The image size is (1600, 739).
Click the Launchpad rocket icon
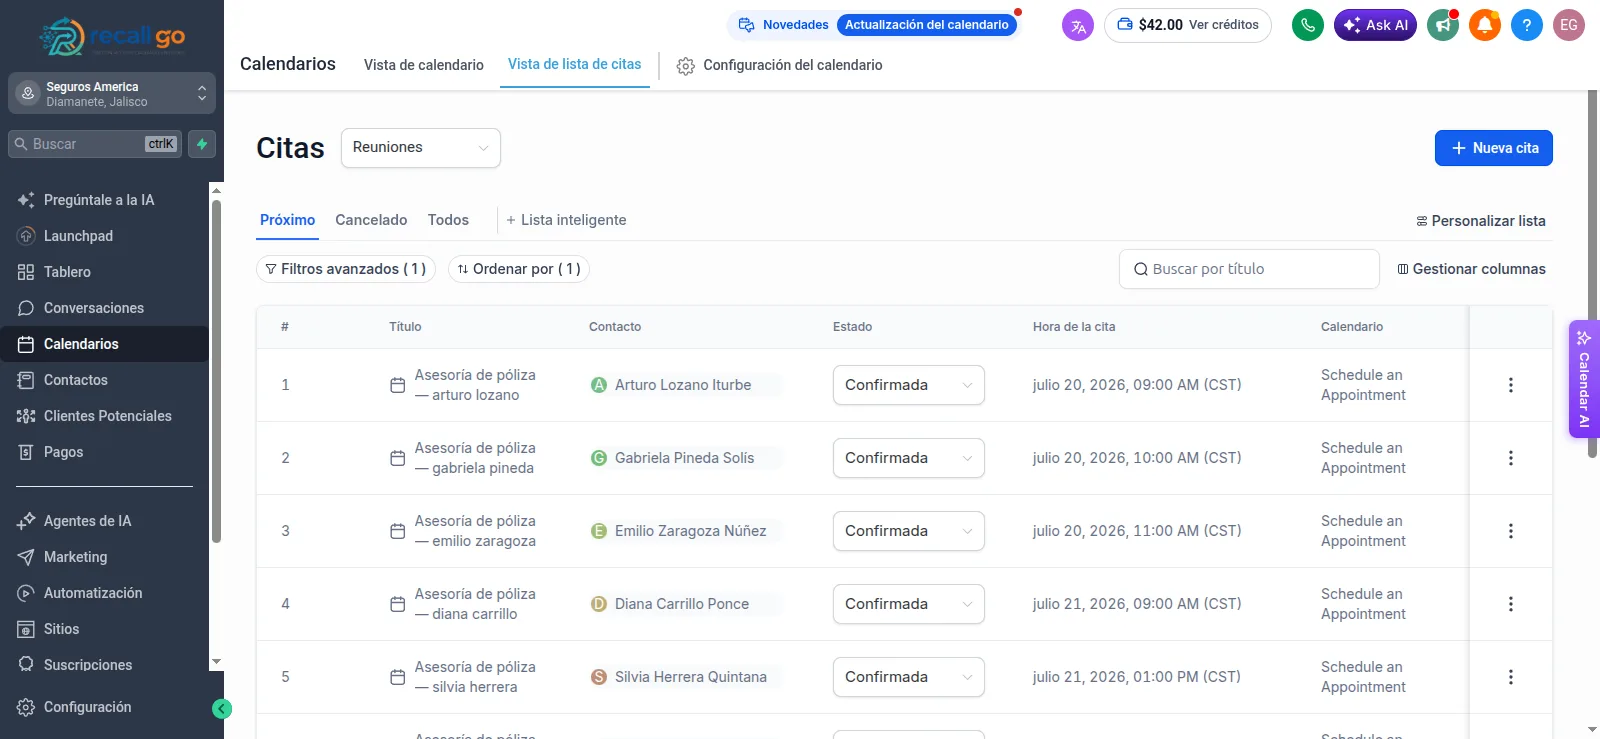[x=26, y=236]
